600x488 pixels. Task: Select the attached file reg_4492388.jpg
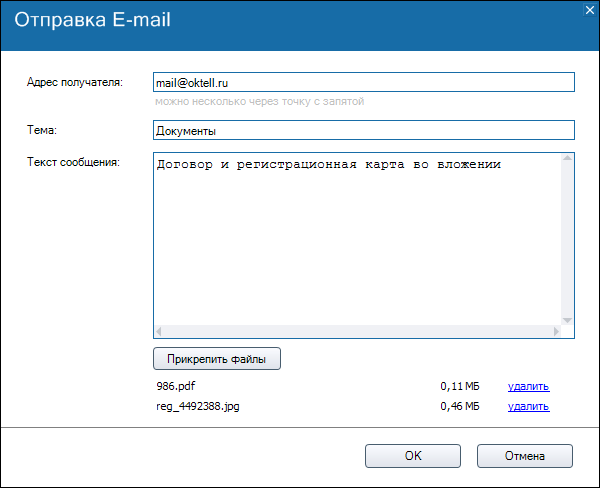tap(197, 406)
